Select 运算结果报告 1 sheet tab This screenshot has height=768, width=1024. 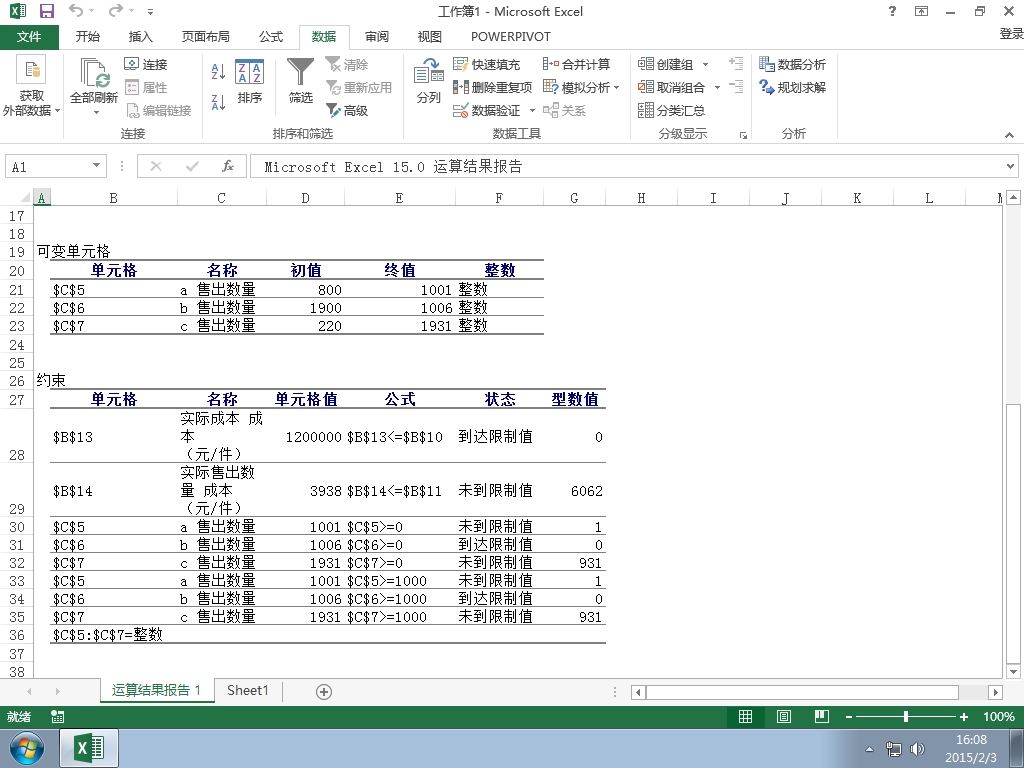[156, 690]
